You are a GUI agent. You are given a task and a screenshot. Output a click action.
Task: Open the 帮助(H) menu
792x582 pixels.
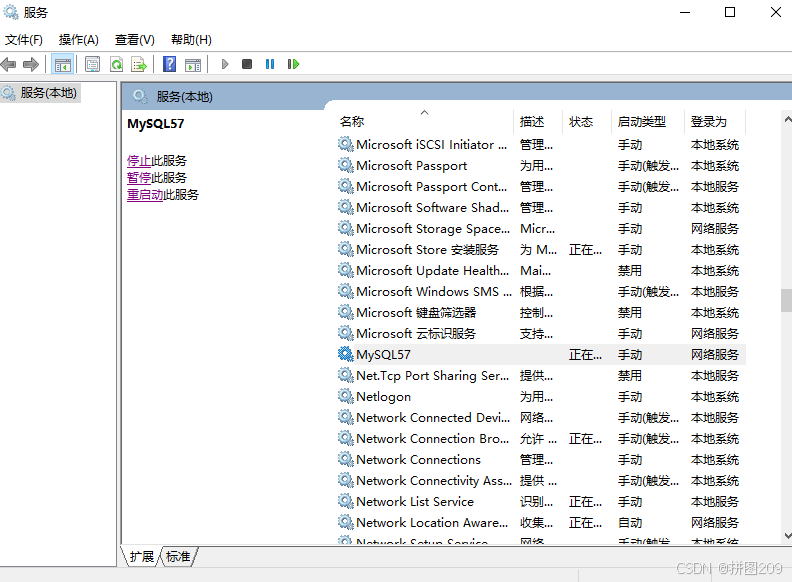[191, 39]
